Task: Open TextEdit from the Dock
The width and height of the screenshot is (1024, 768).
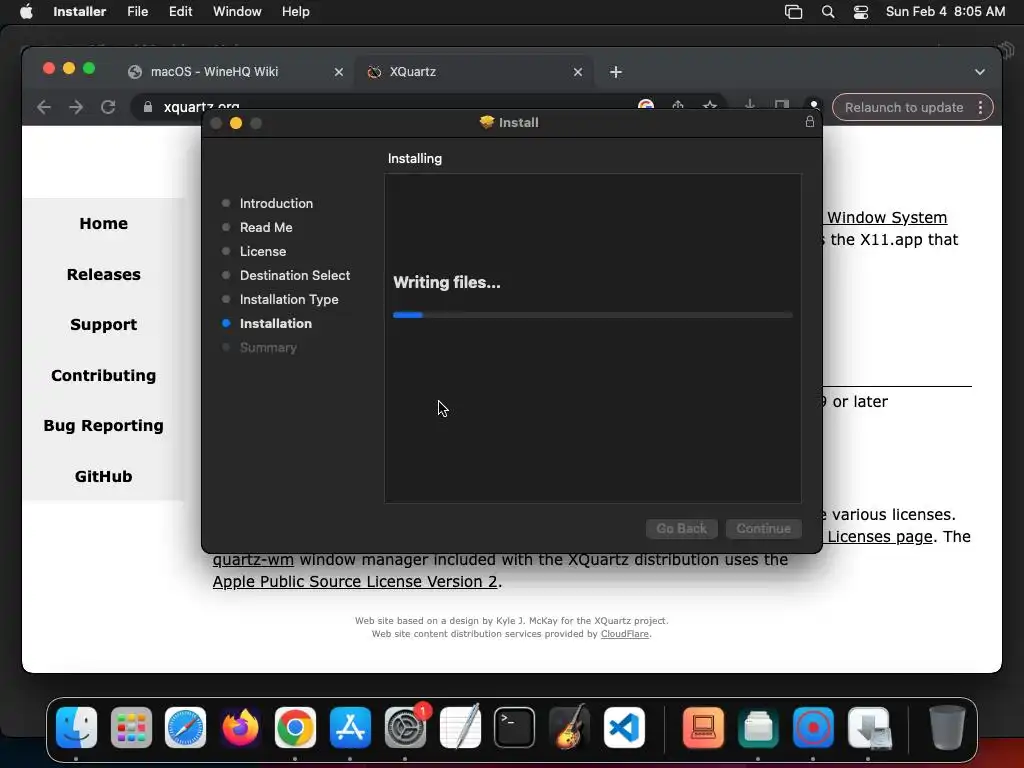Action: (x=460, y=727)
